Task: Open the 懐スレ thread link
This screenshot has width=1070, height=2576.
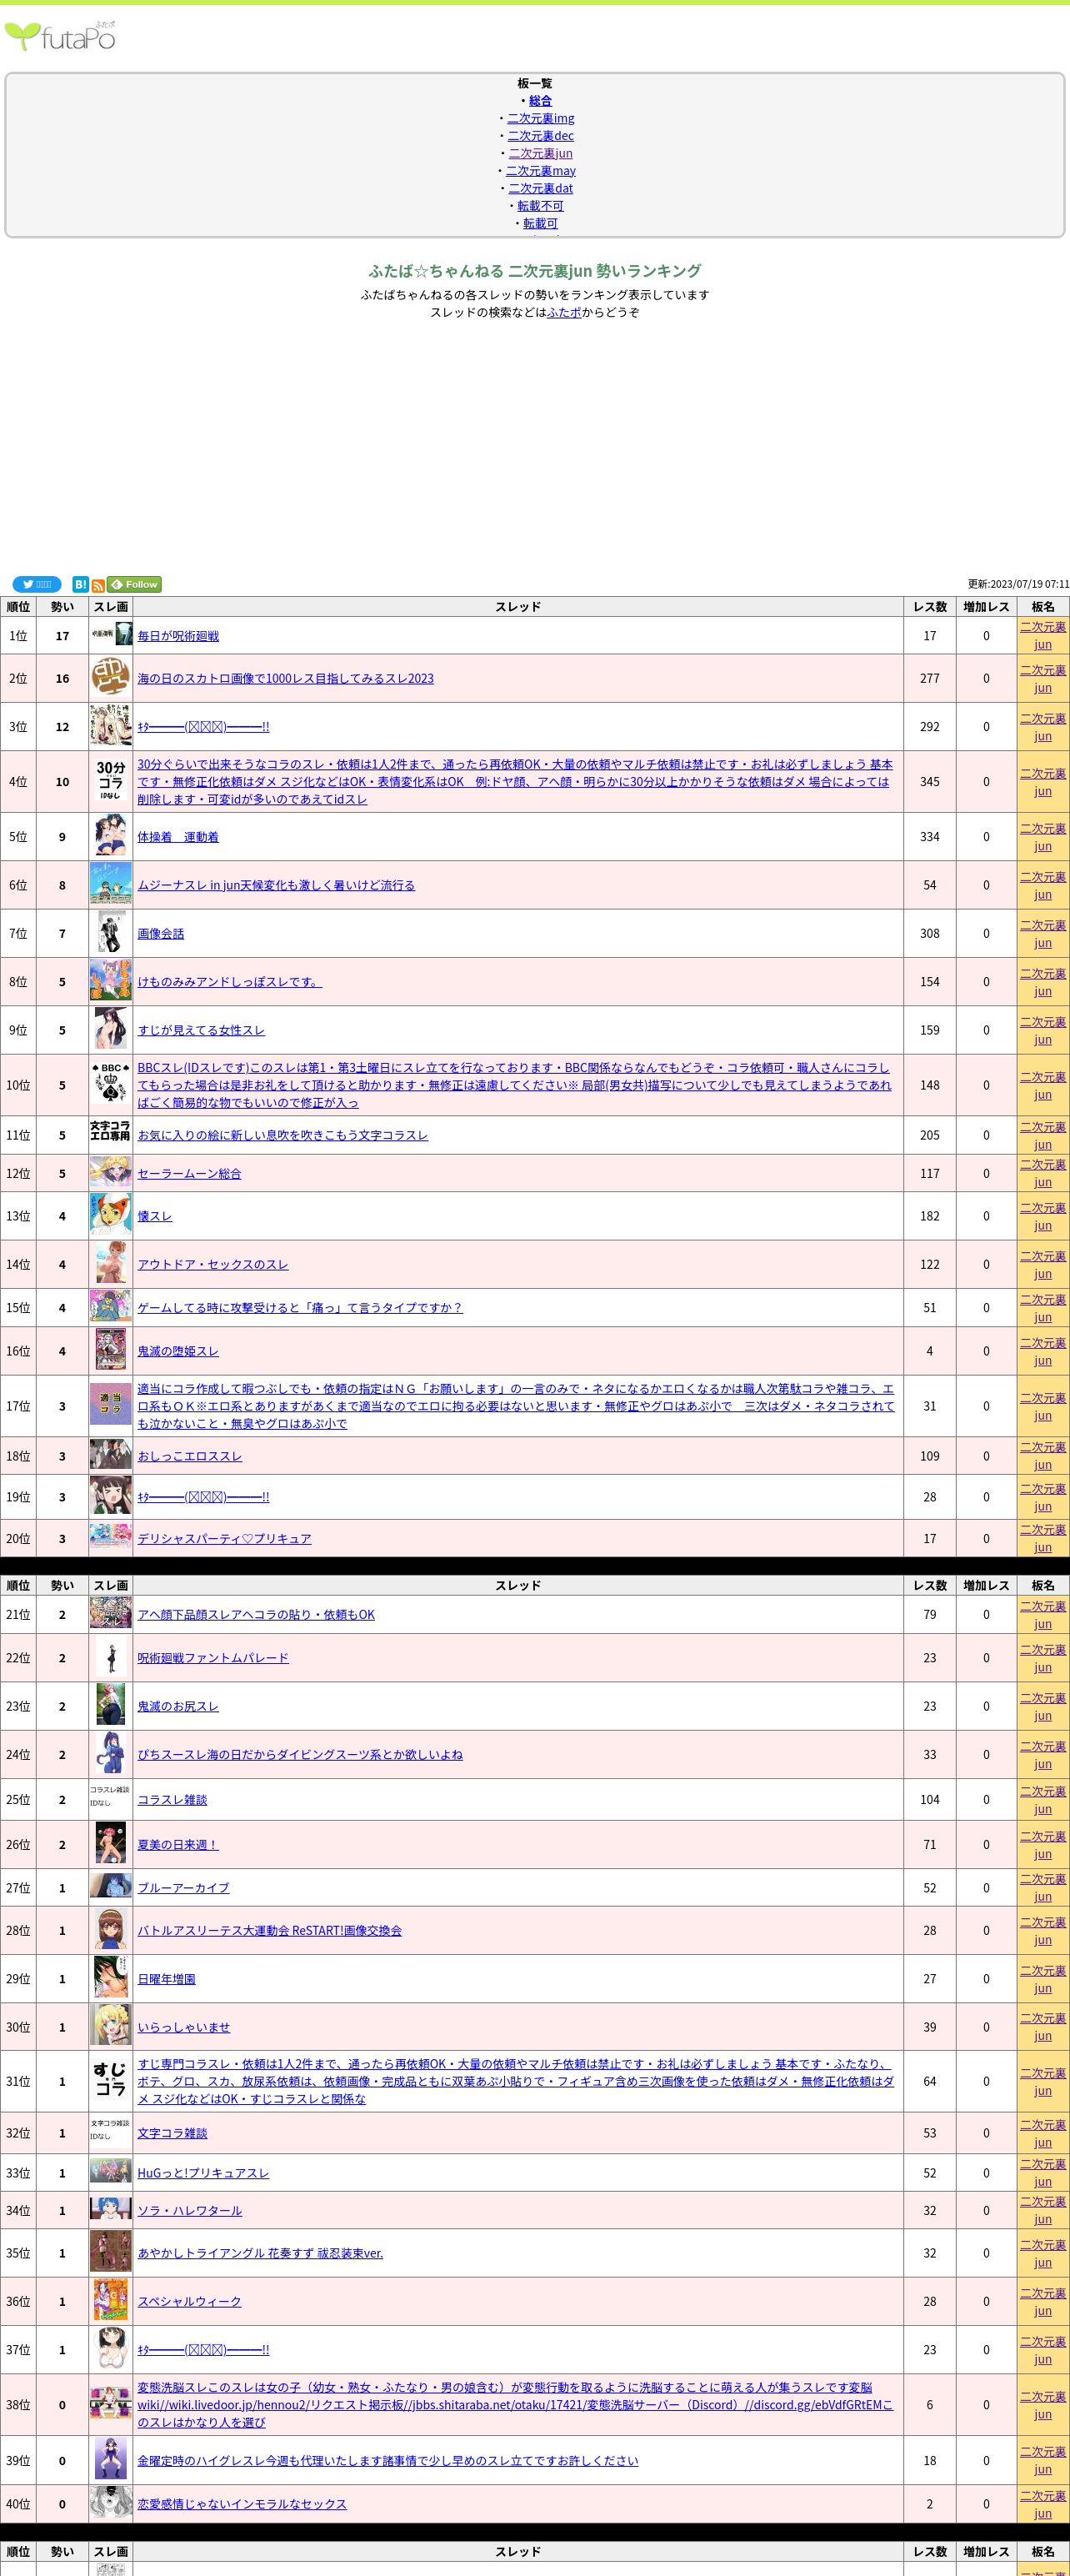Action: (x=155, y=1217)
